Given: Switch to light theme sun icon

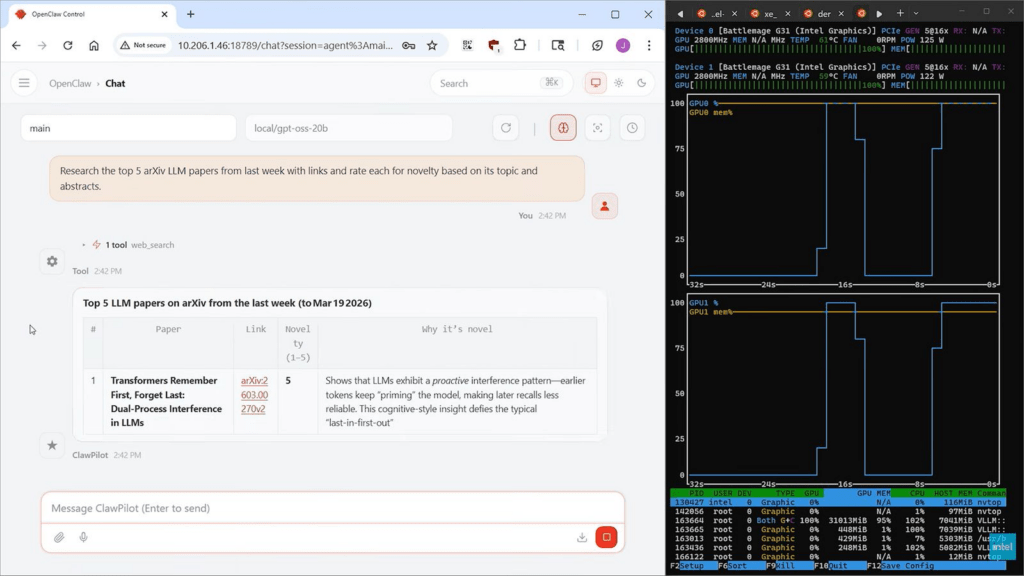Looking at the screenshot, I should [x=618, y=83].
